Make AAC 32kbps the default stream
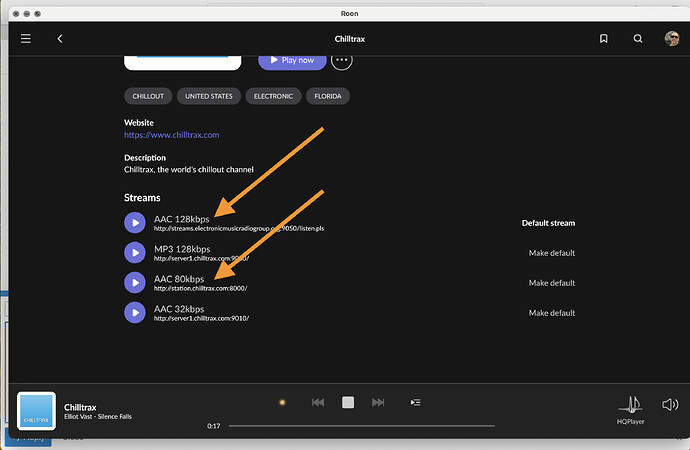Screen dimensions: 690x450 click(552, 313)
